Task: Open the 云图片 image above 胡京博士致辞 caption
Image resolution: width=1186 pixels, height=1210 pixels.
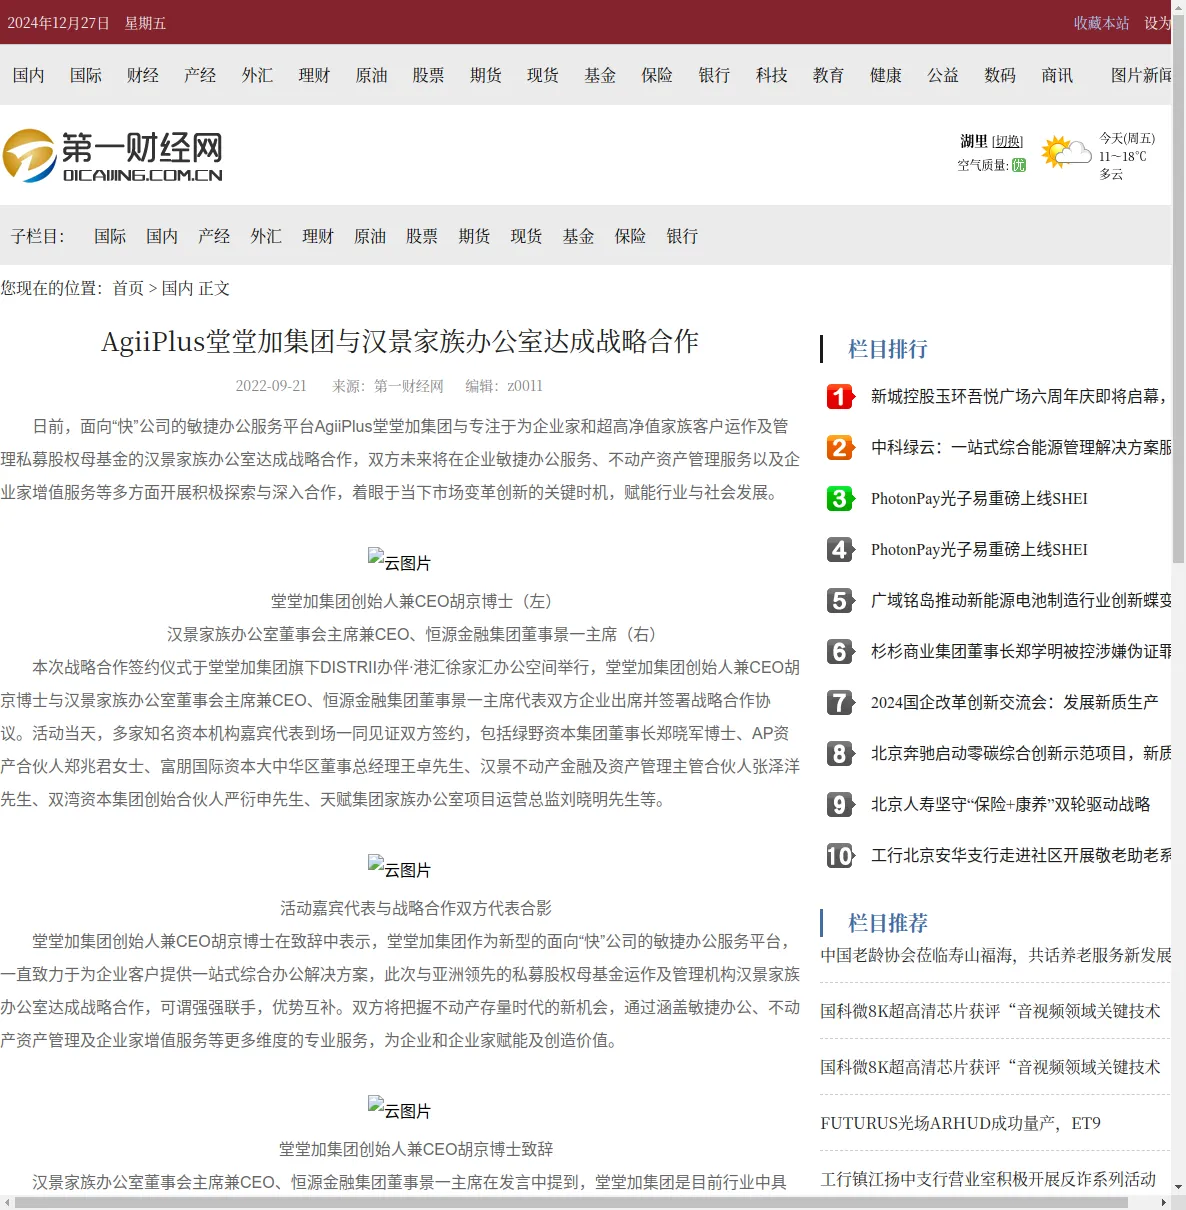Action: (x=399, y=1109)
